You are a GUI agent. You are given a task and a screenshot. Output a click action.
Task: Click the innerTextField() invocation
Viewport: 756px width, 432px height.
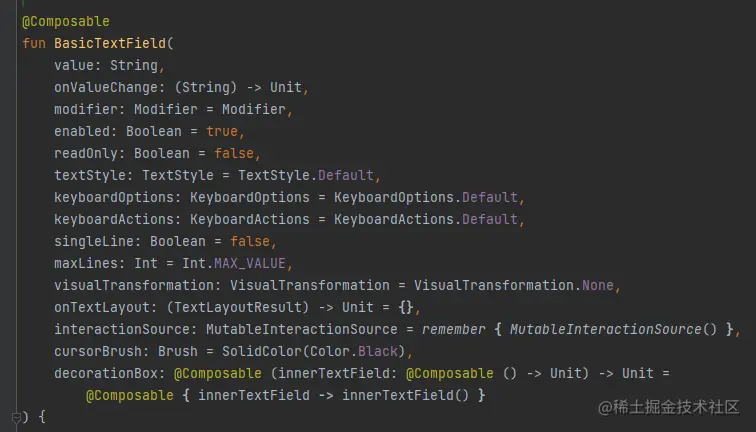click(x=405, y=395)
